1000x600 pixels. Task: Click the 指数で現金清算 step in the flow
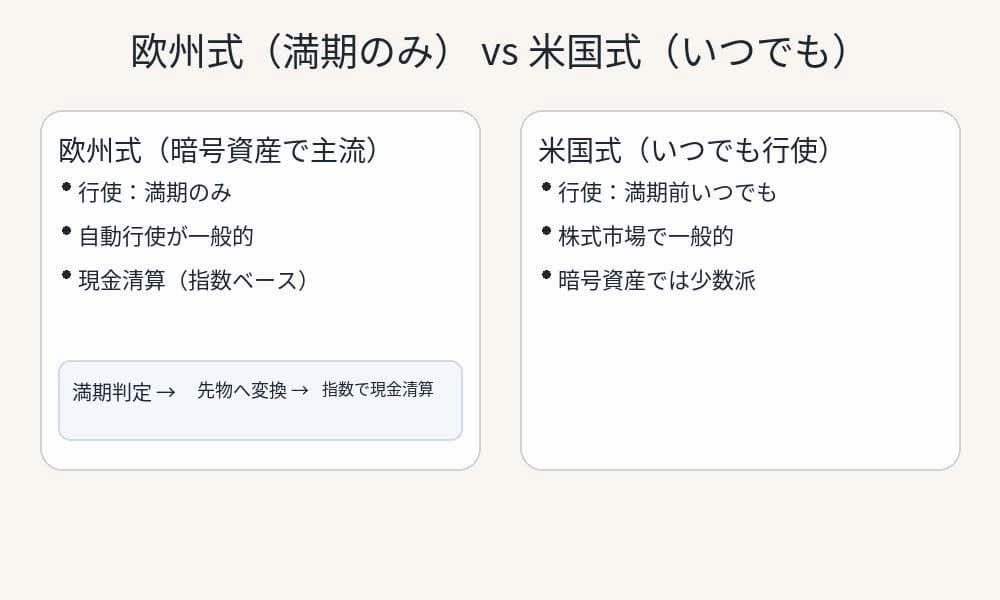378,390
